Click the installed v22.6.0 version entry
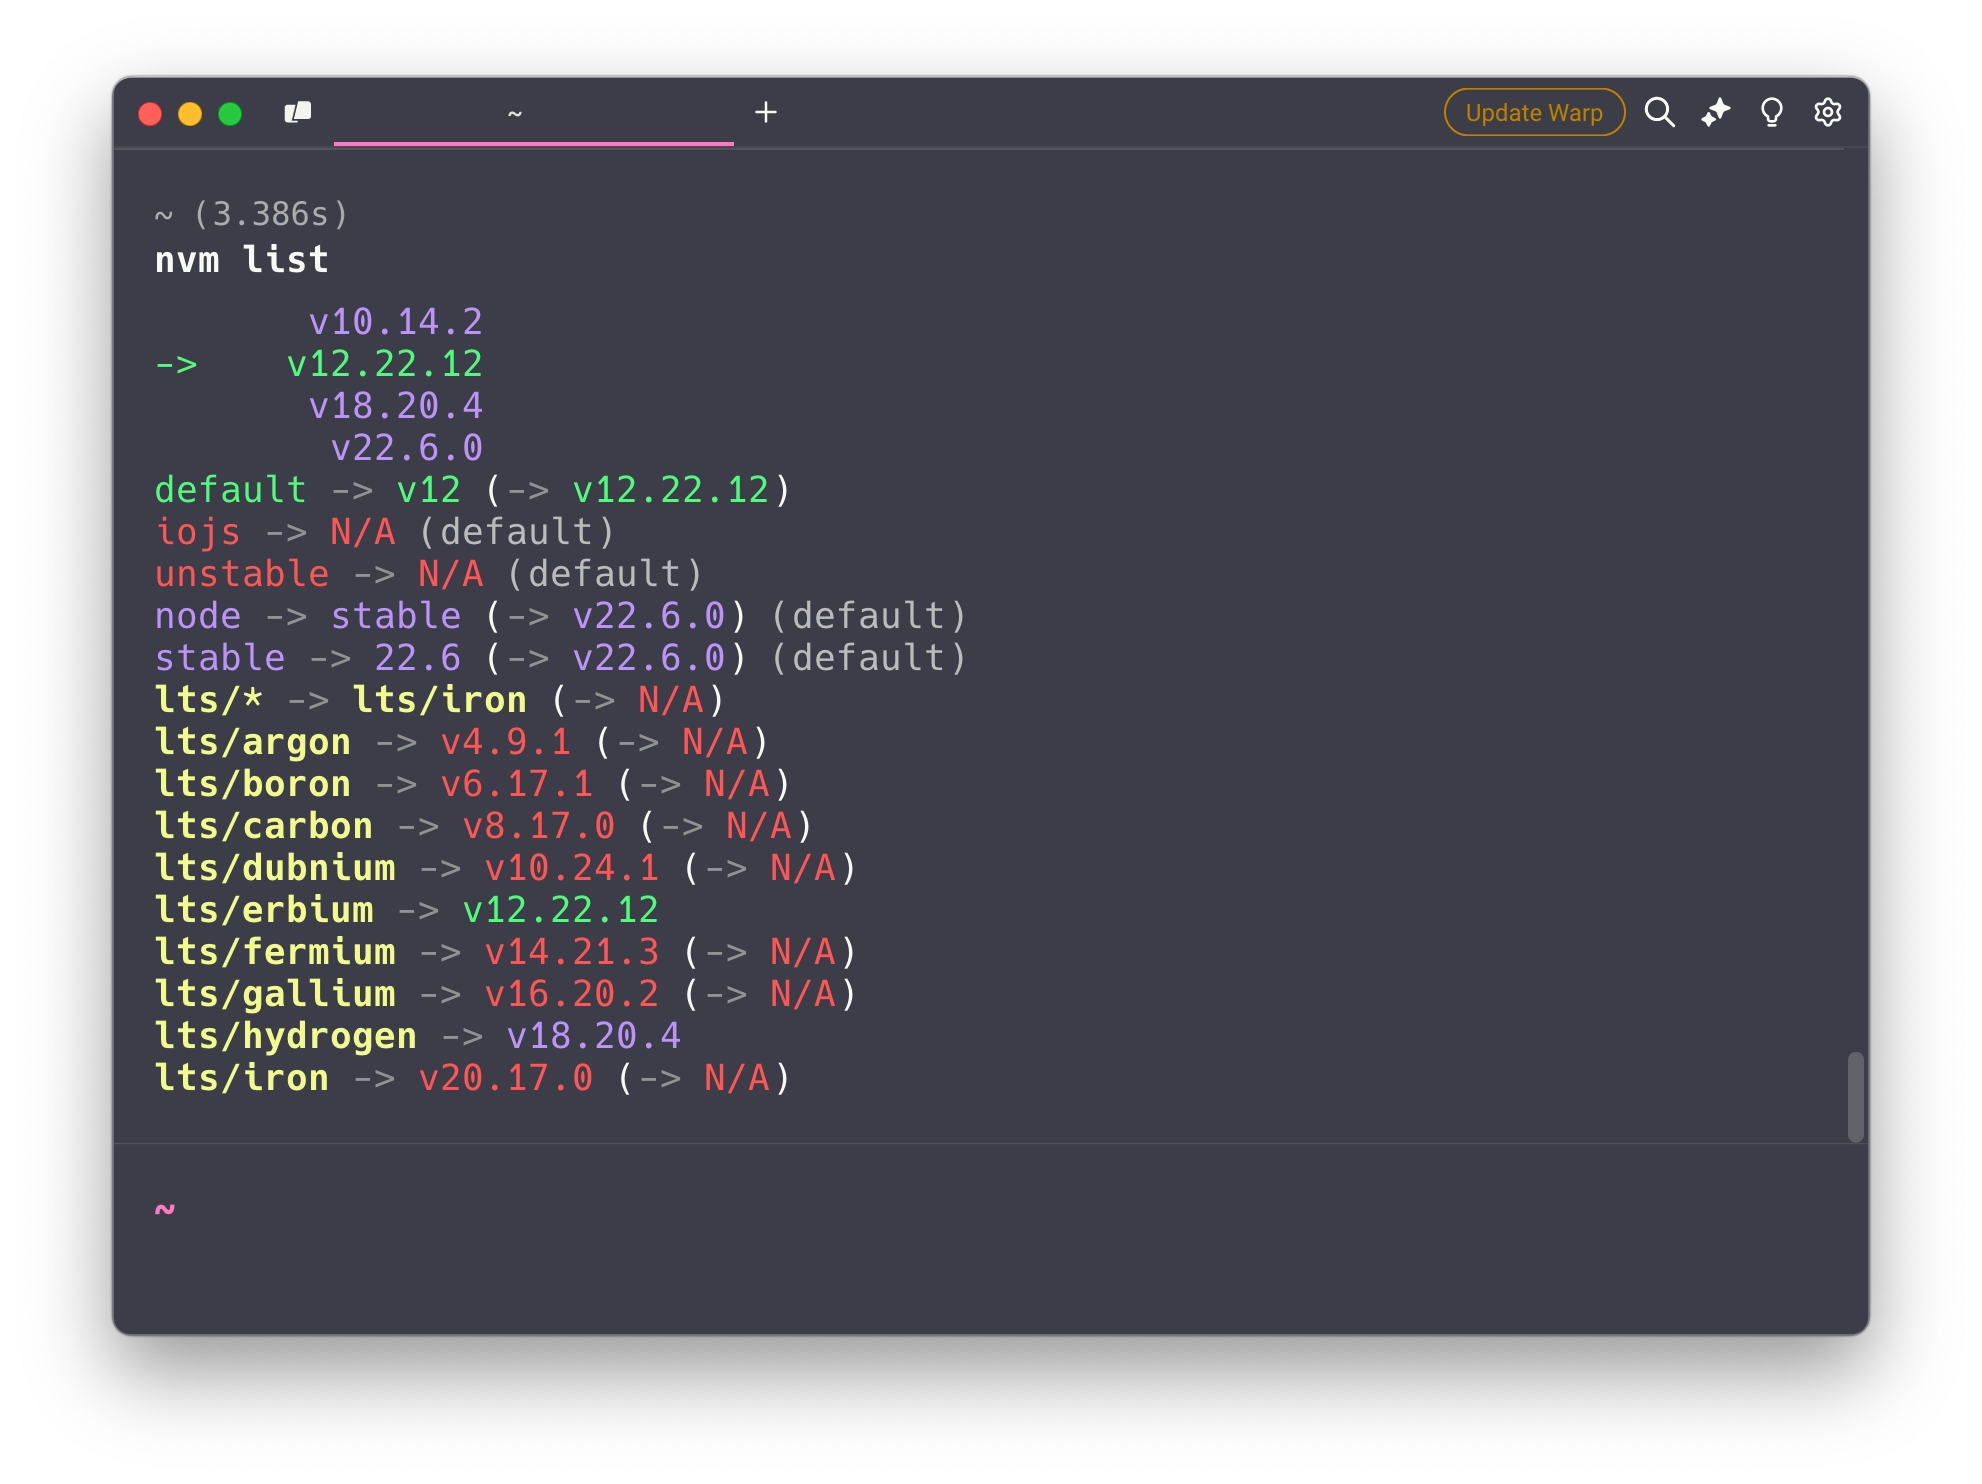 407,448
